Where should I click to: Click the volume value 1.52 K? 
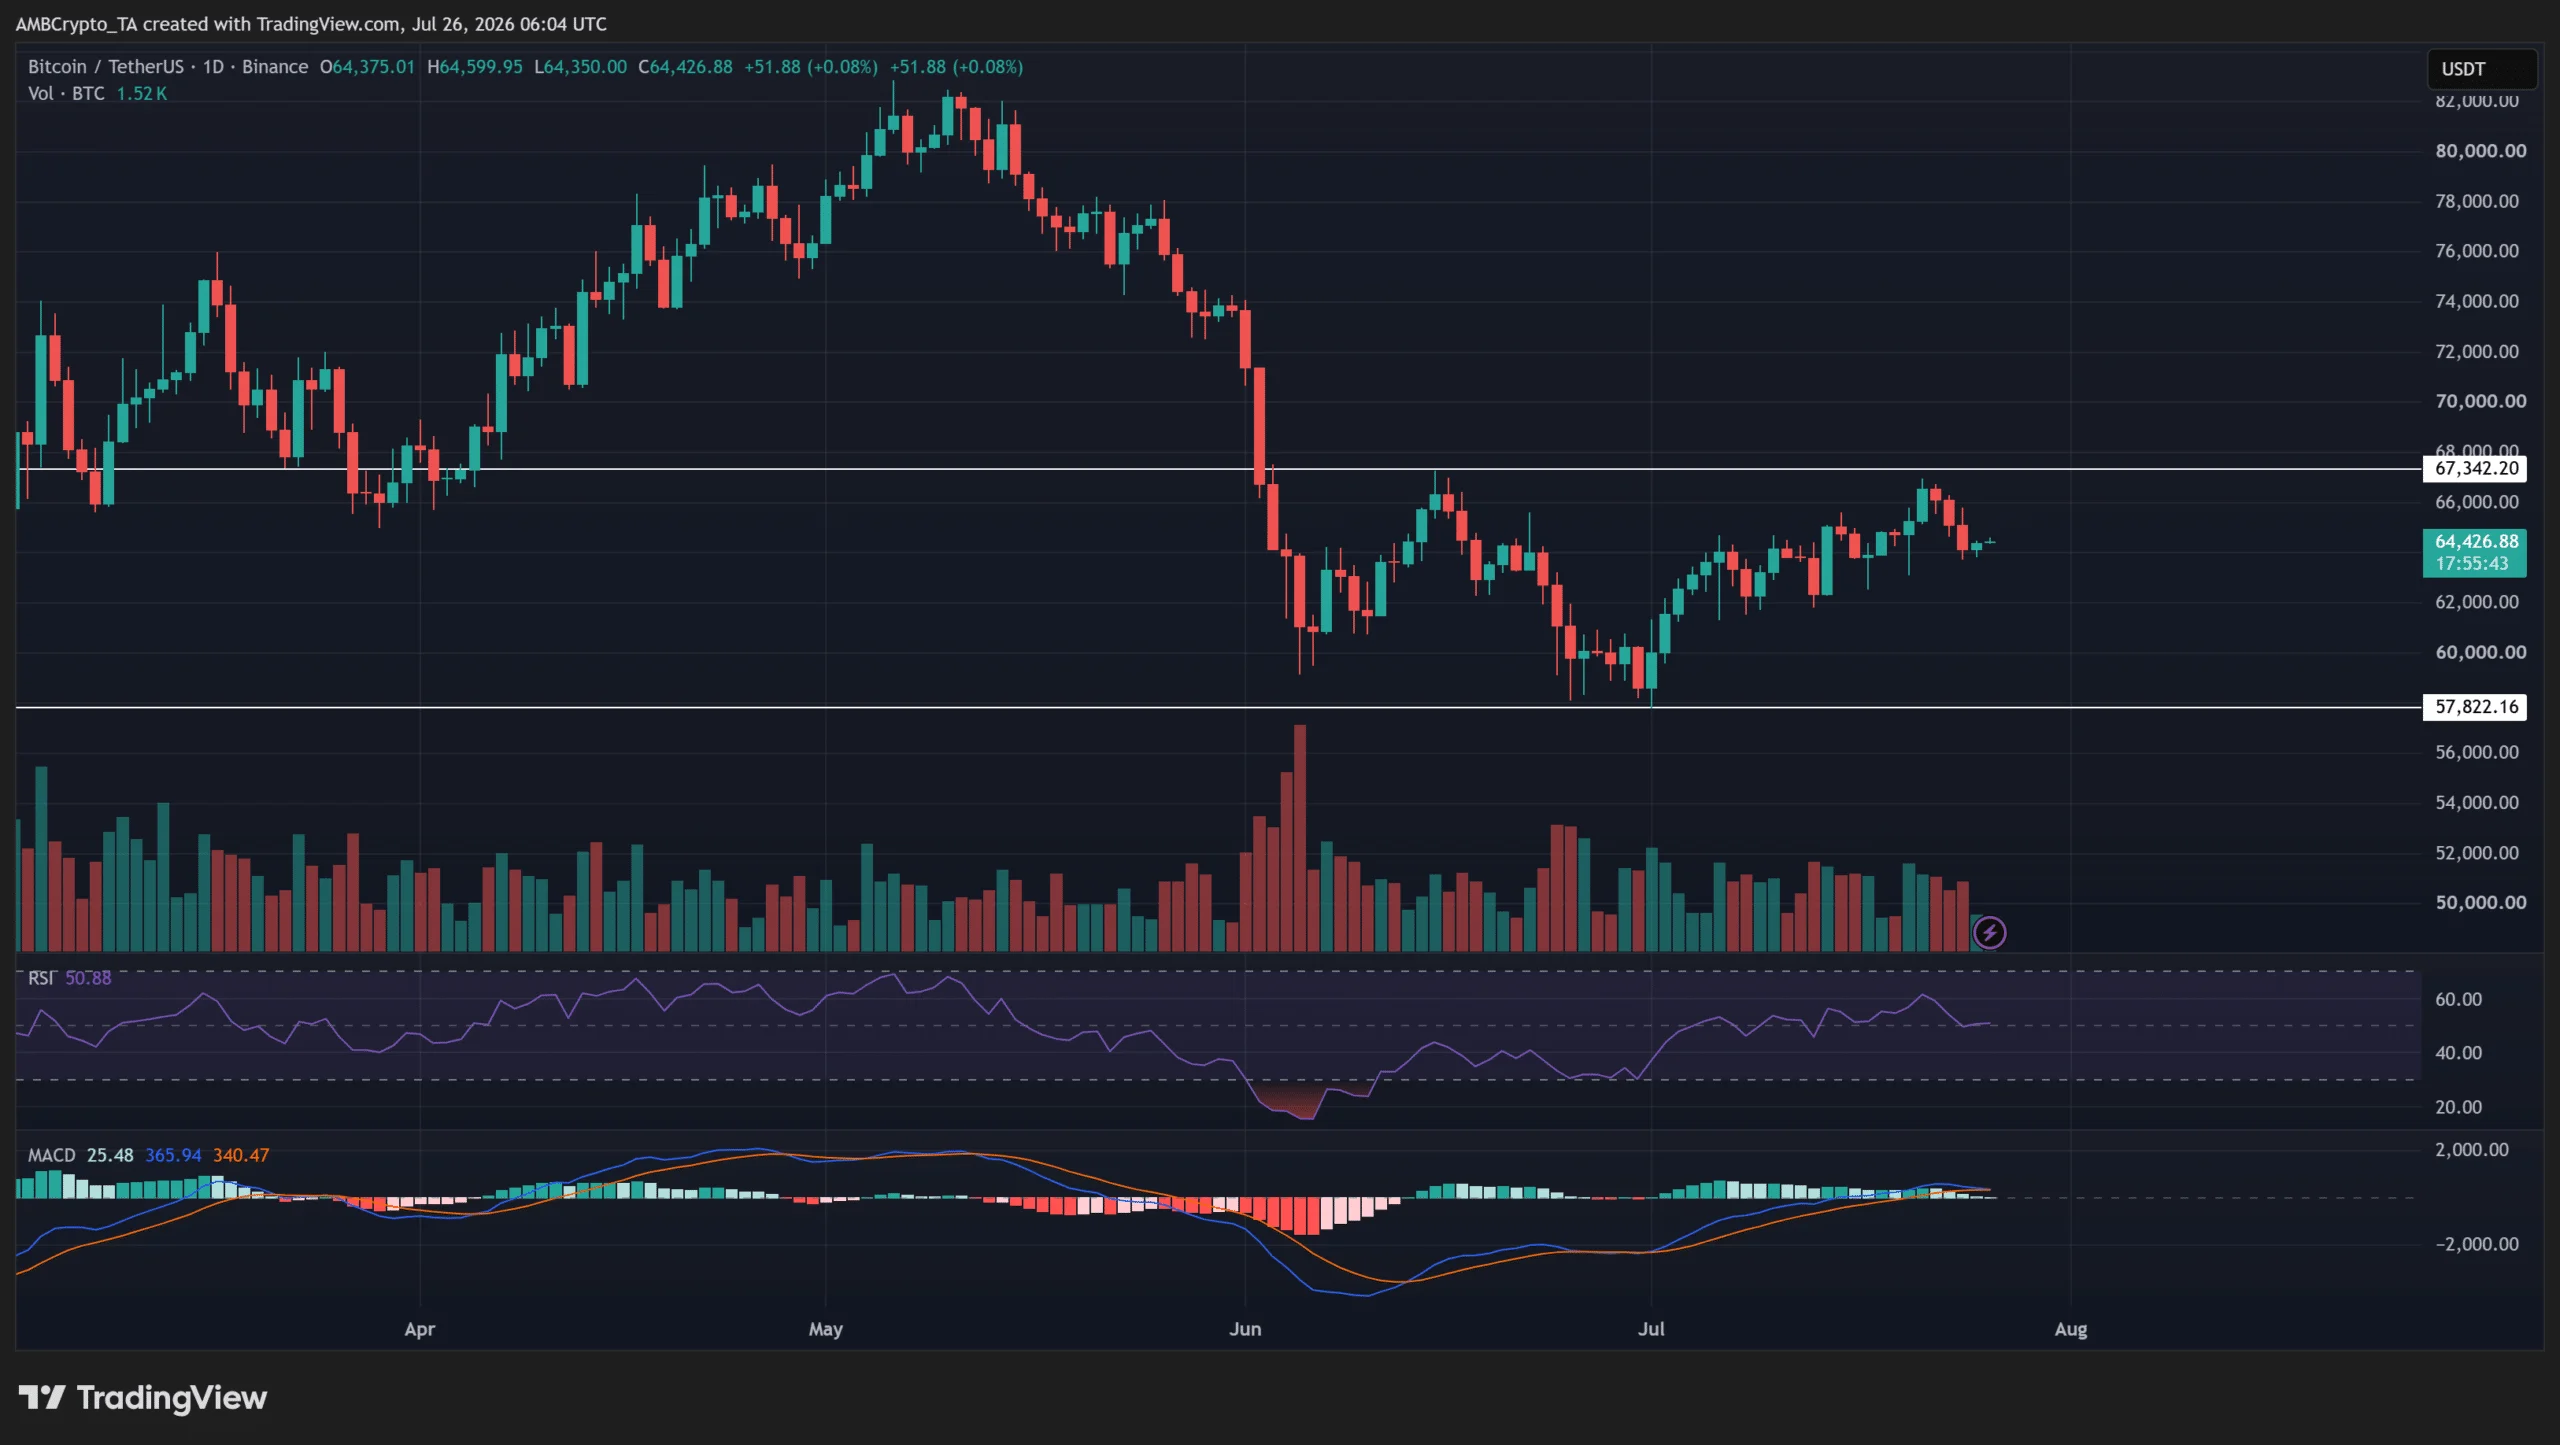tap(142, 93)
